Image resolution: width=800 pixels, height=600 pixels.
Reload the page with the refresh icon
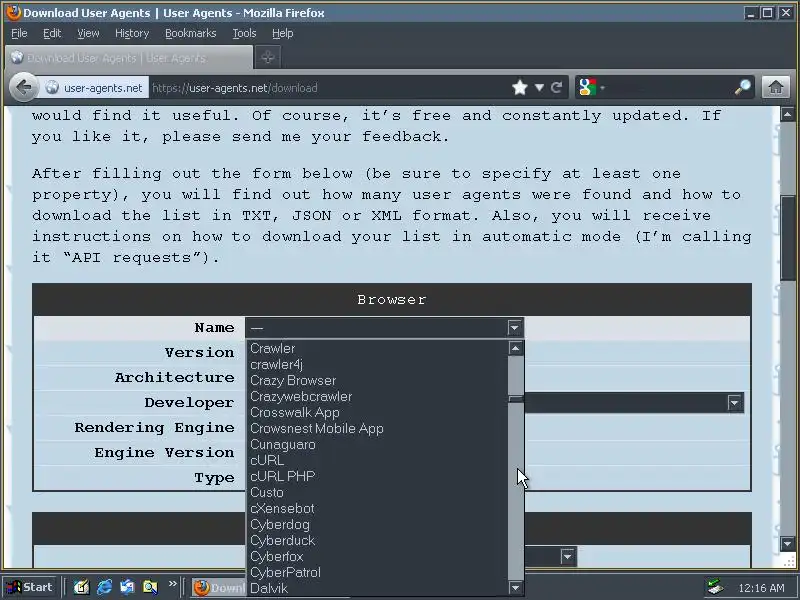[x=557, y=88]
